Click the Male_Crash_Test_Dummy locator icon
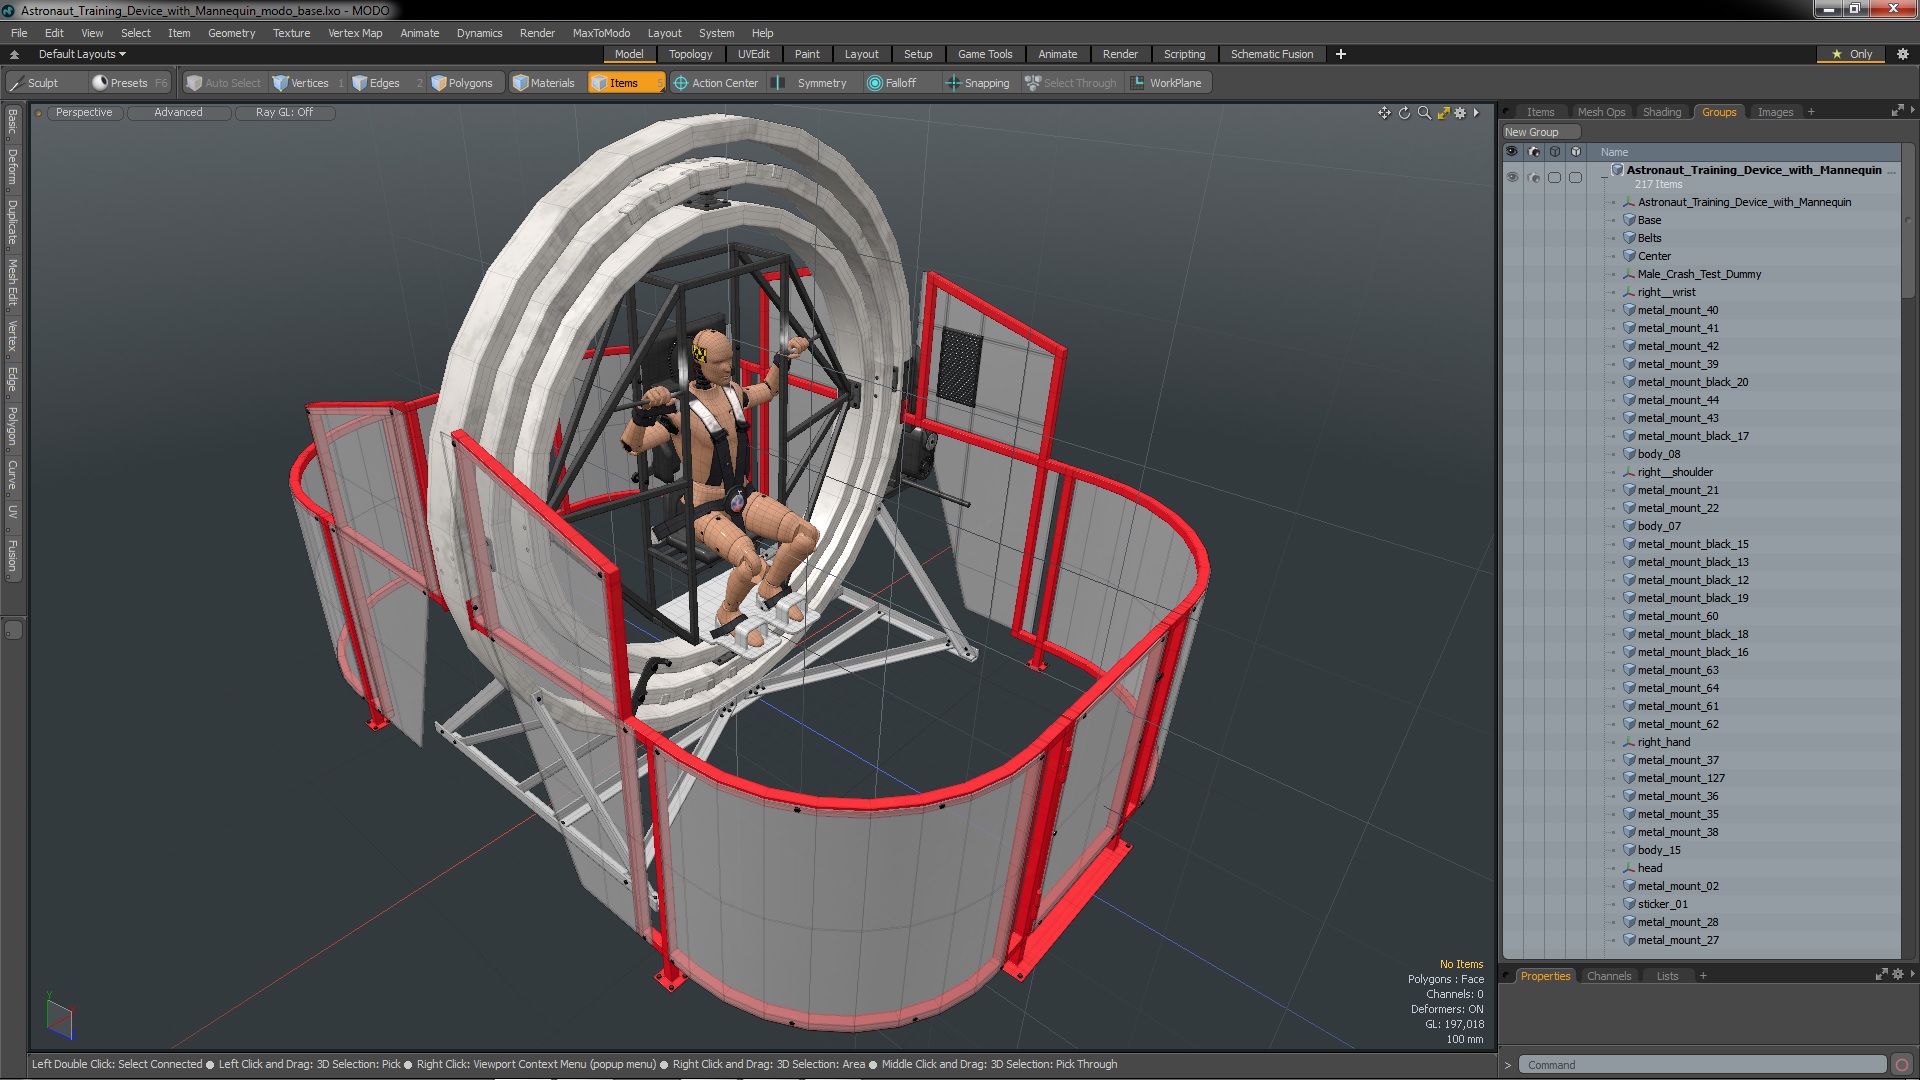 (x=1629, y=274)
